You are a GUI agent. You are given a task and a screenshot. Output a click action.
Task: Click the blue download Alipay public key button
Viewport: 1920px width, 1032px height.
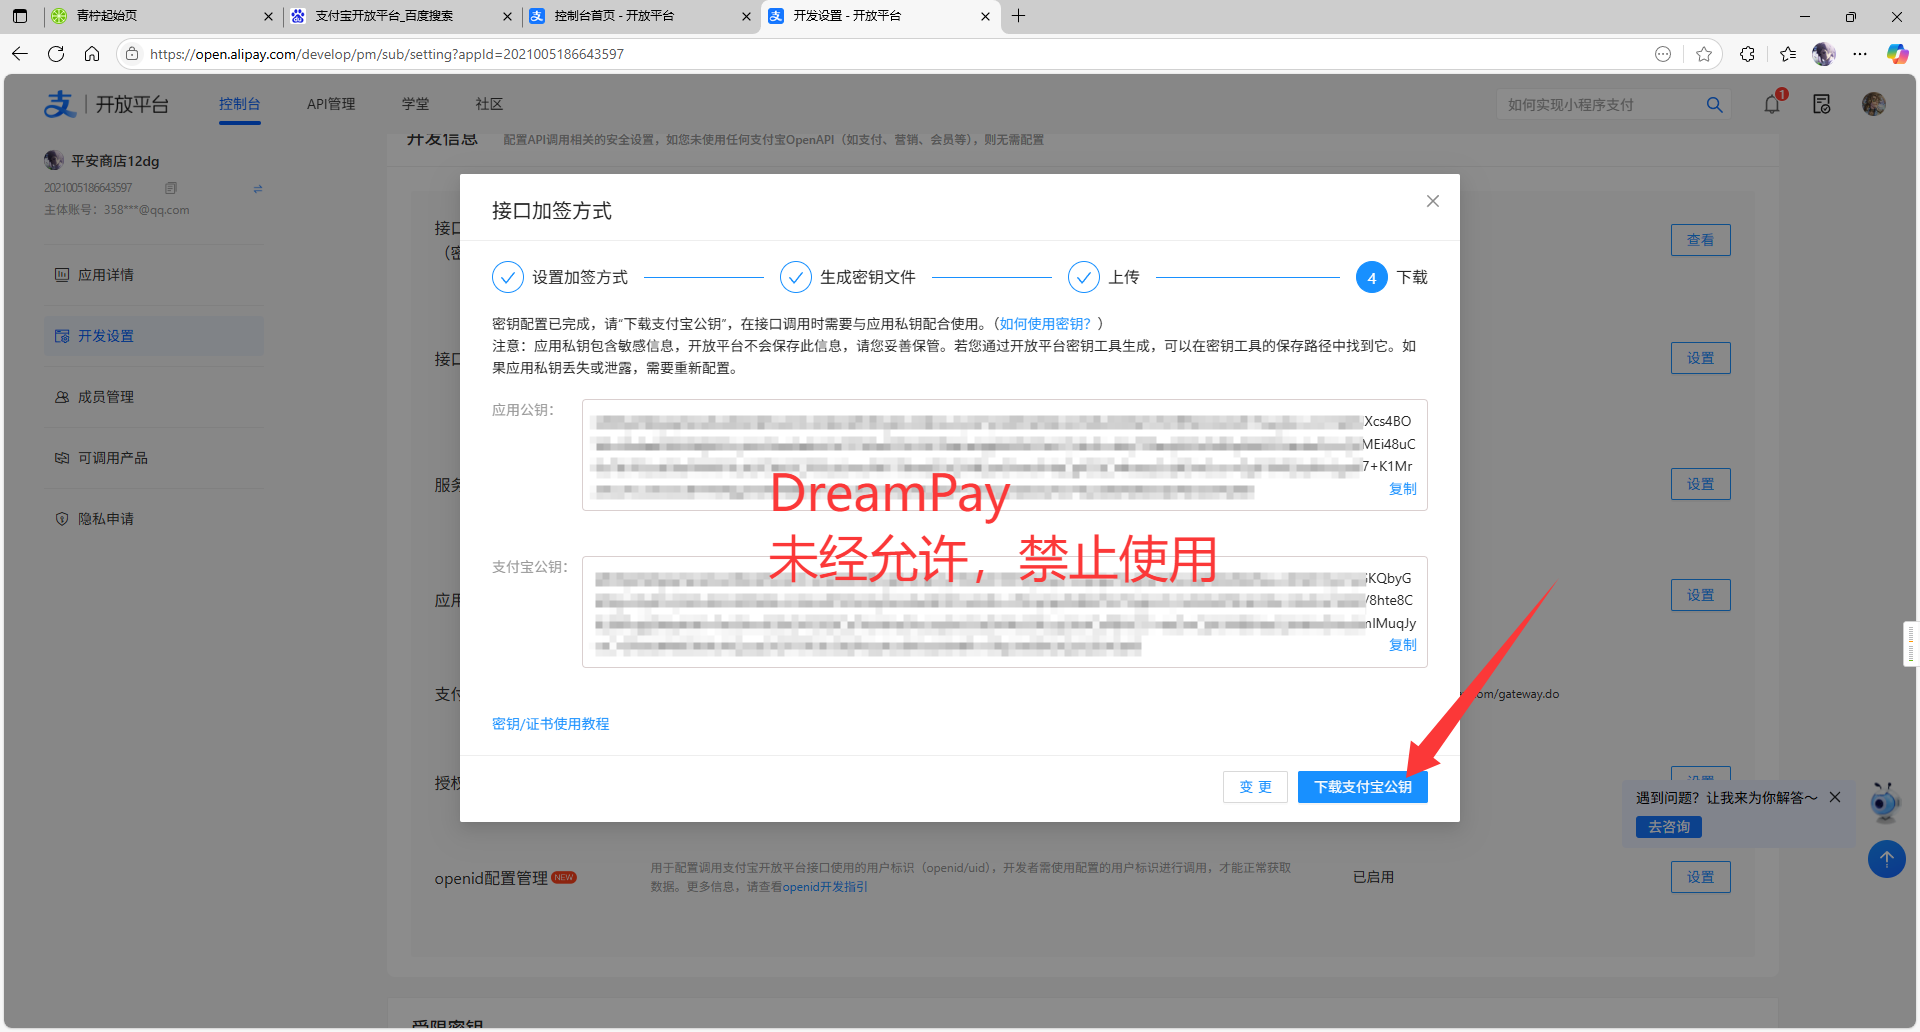pyautogui.click(x=1362, y=787)
